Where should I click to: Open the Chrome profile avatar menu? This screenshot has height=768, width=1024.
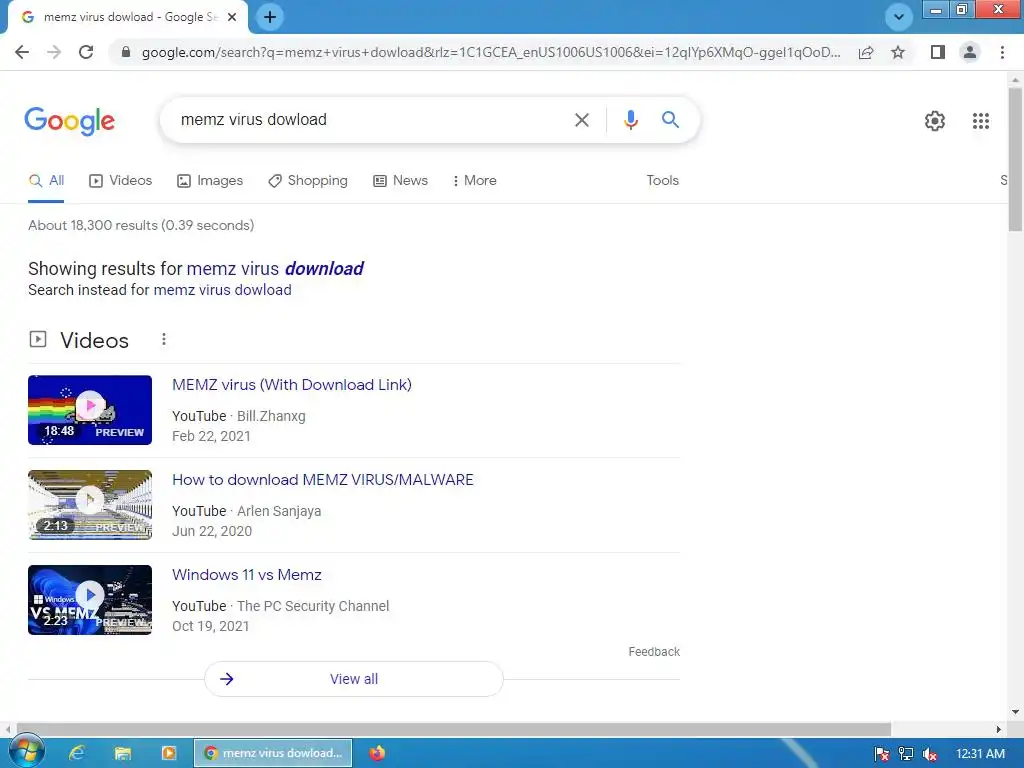(x=970, y=52)
